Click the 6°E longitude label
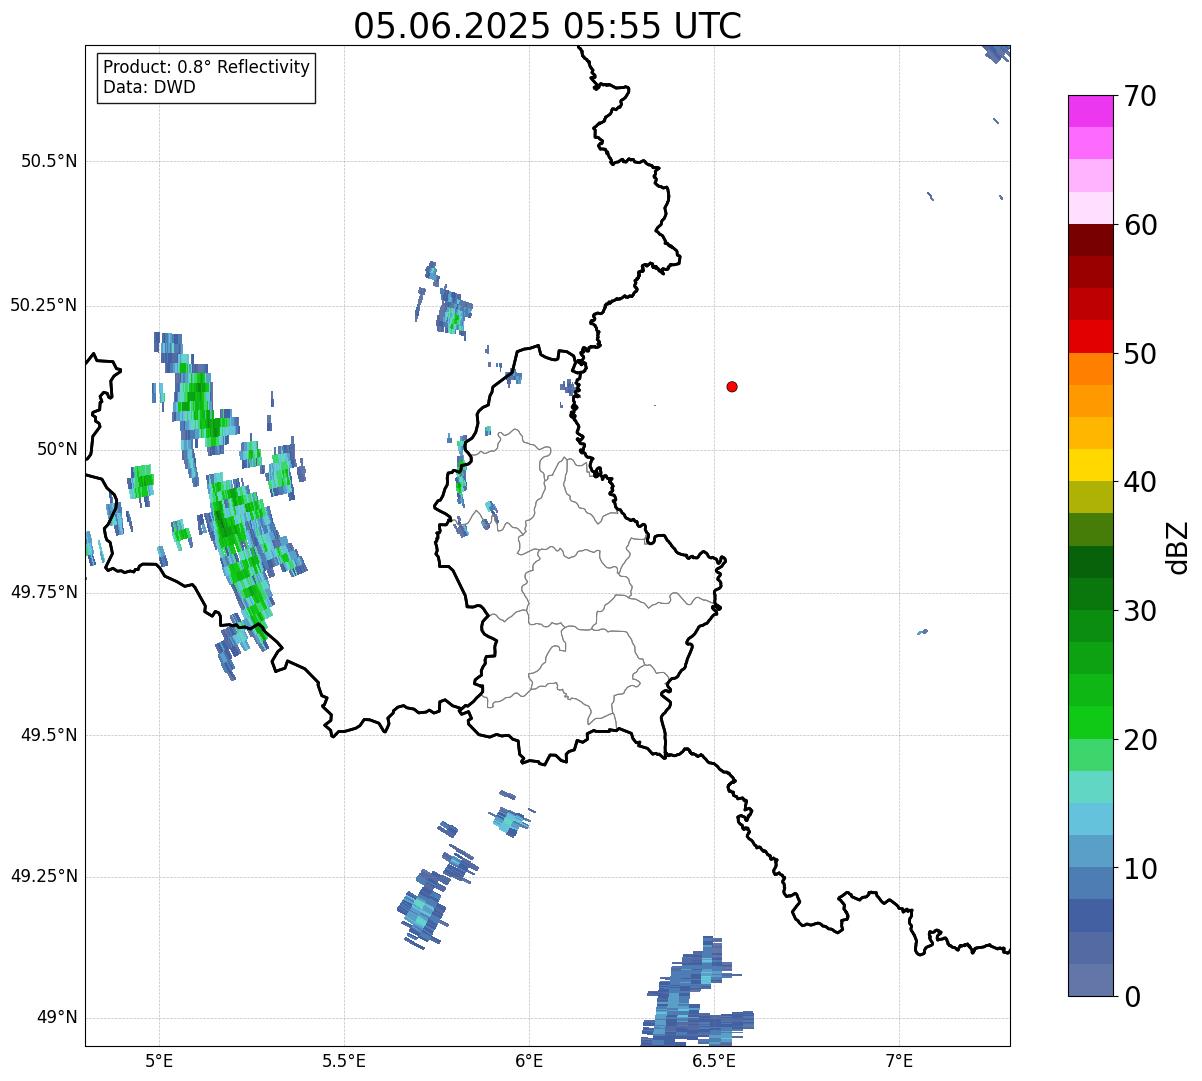The height and width of the screenshot is (1081, 1202). [529, 1060]
